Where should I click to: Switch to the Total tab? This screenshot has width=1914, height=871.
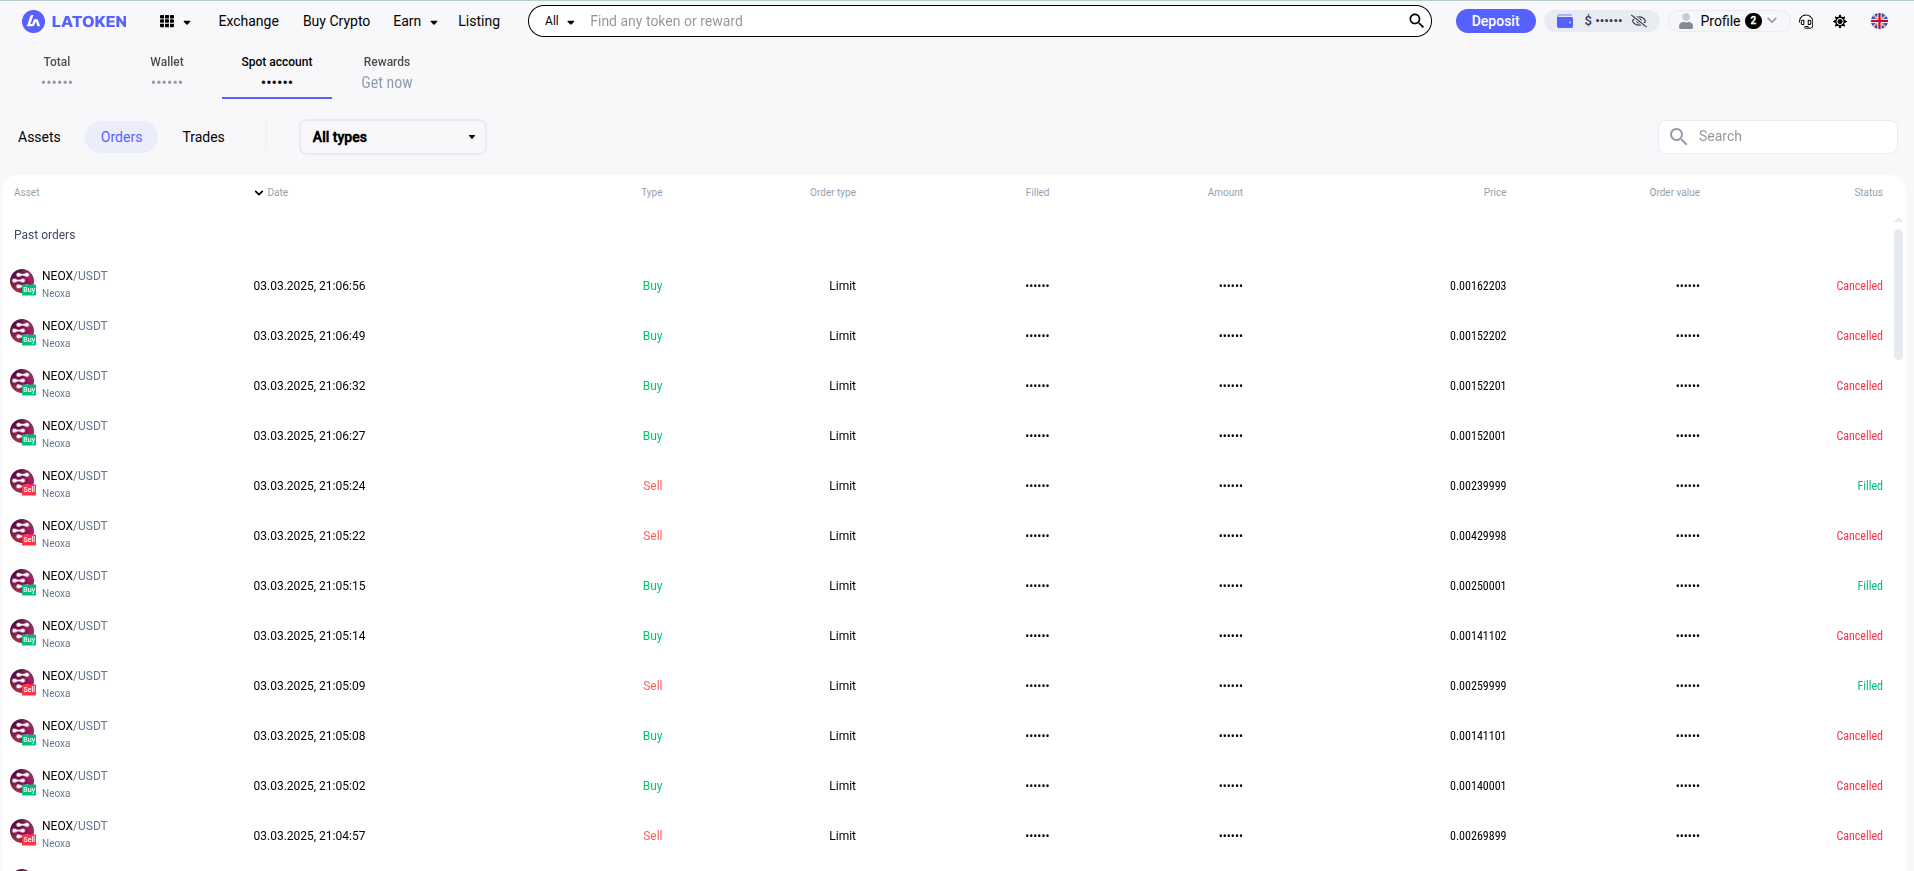[57, 71]
